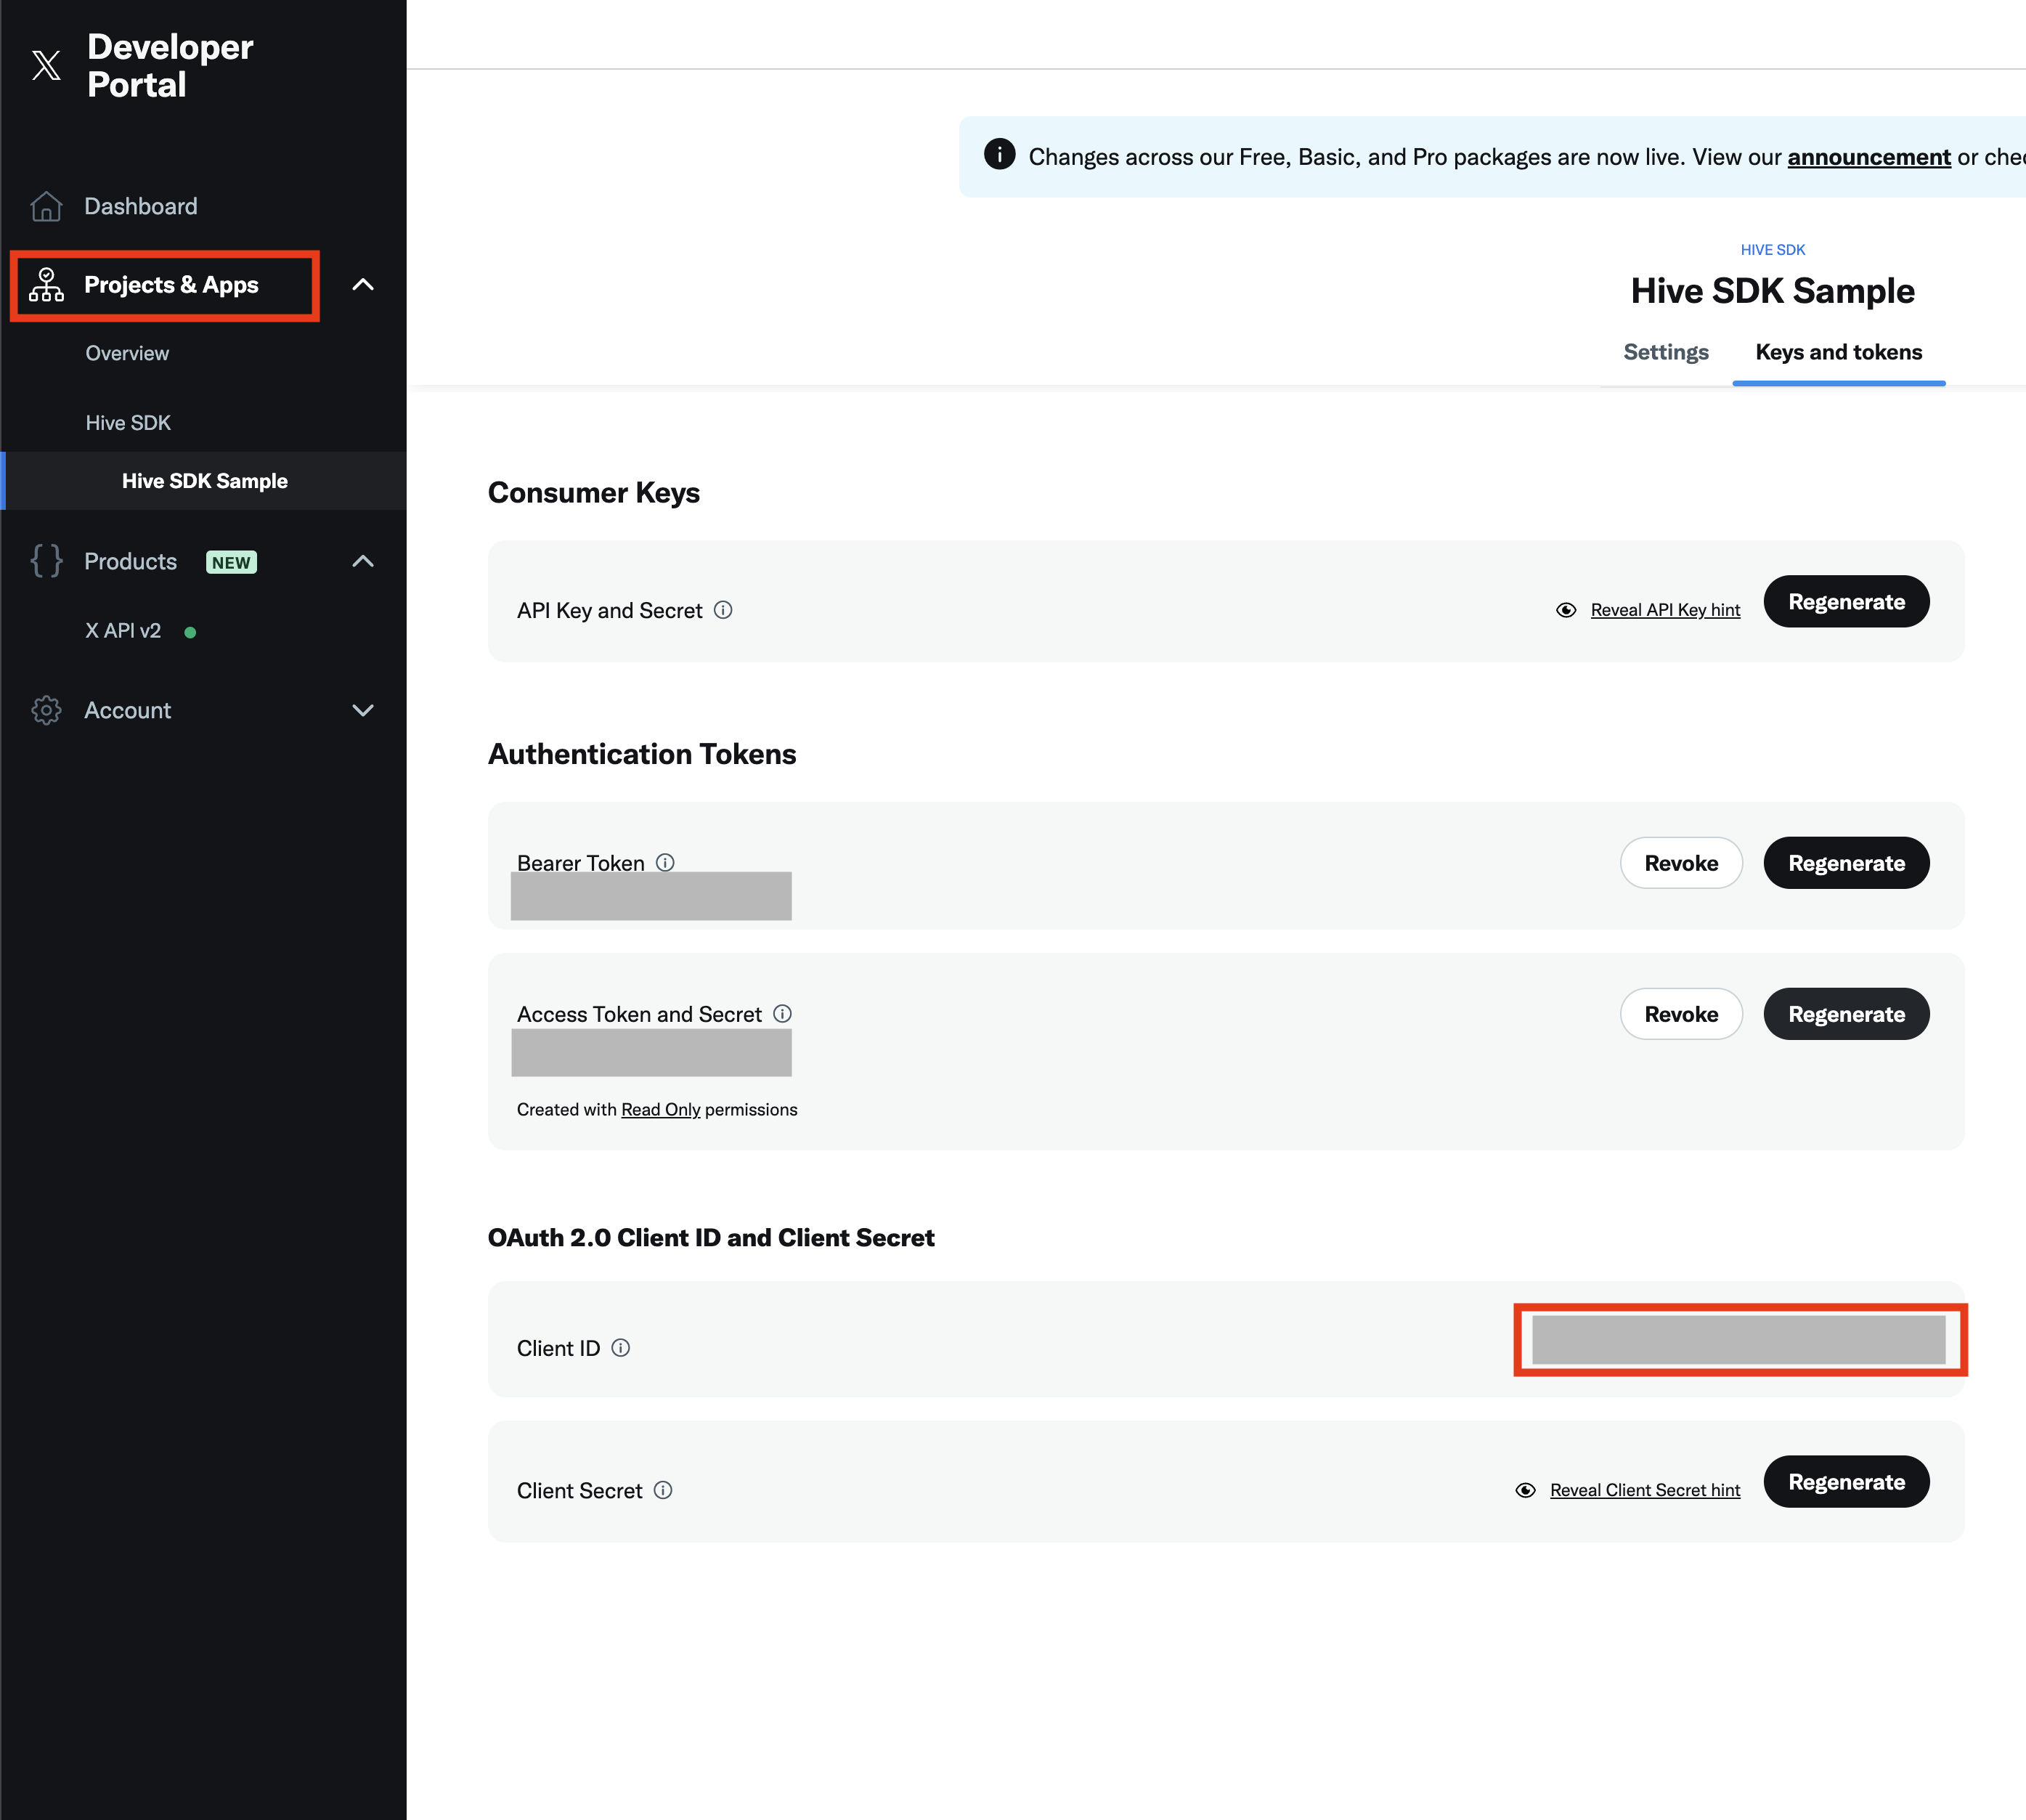Click the X logo icon

[x=46, y=66]
